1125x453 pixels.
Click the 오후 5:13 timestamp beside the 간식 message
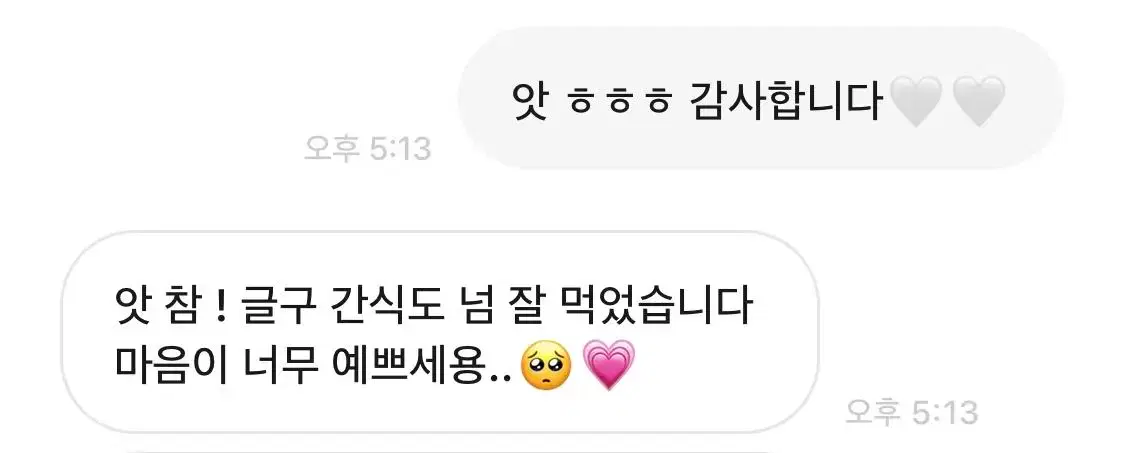point(911,413)
